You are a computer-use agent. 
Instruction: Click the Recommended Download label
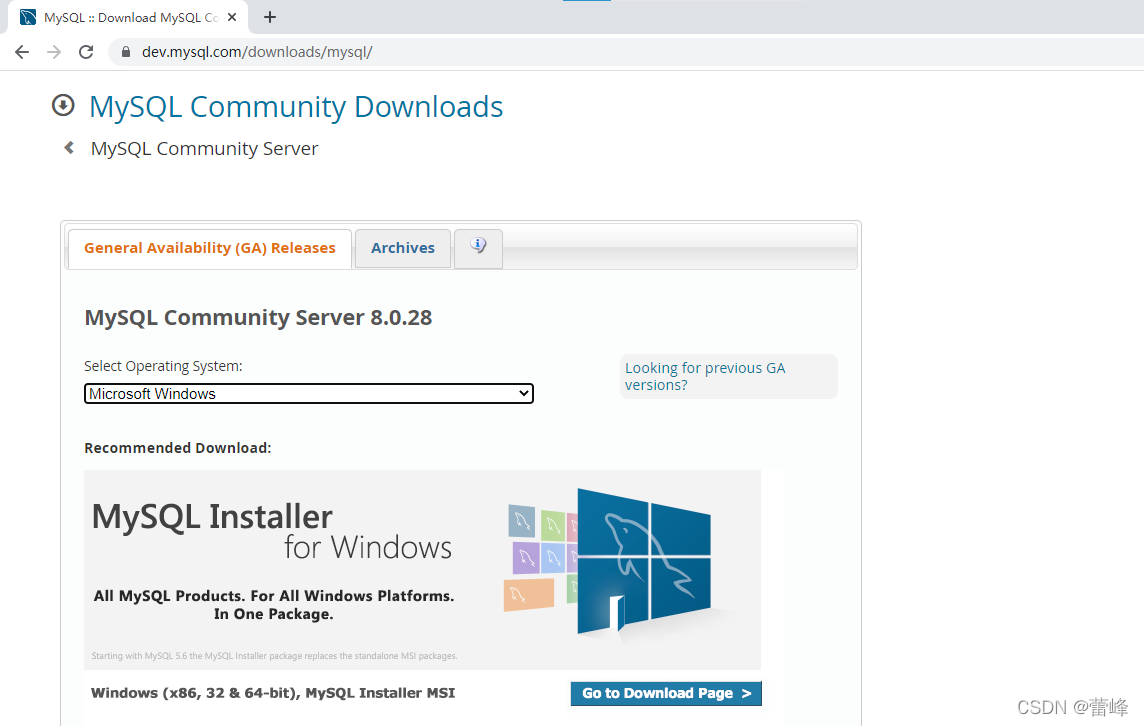coord(177,448)
